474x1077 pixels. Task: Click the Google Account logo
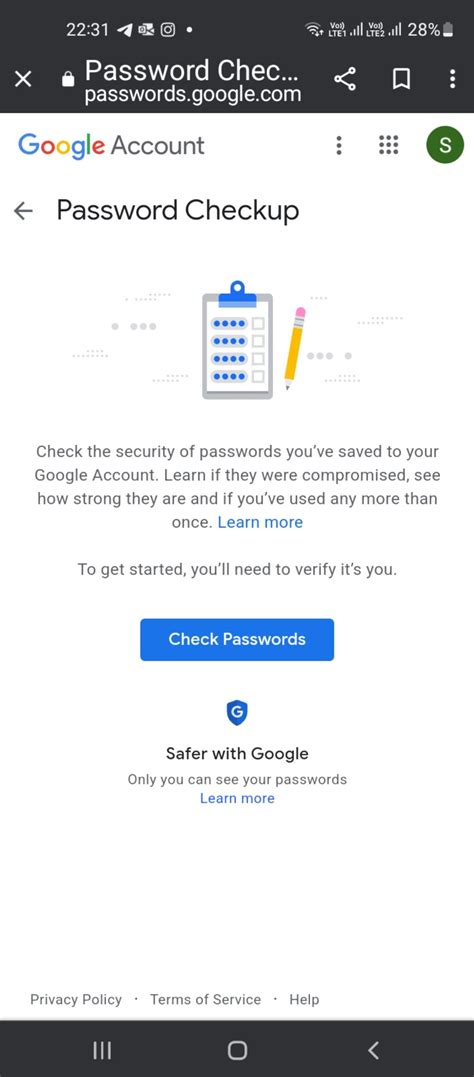pos(111,146)
